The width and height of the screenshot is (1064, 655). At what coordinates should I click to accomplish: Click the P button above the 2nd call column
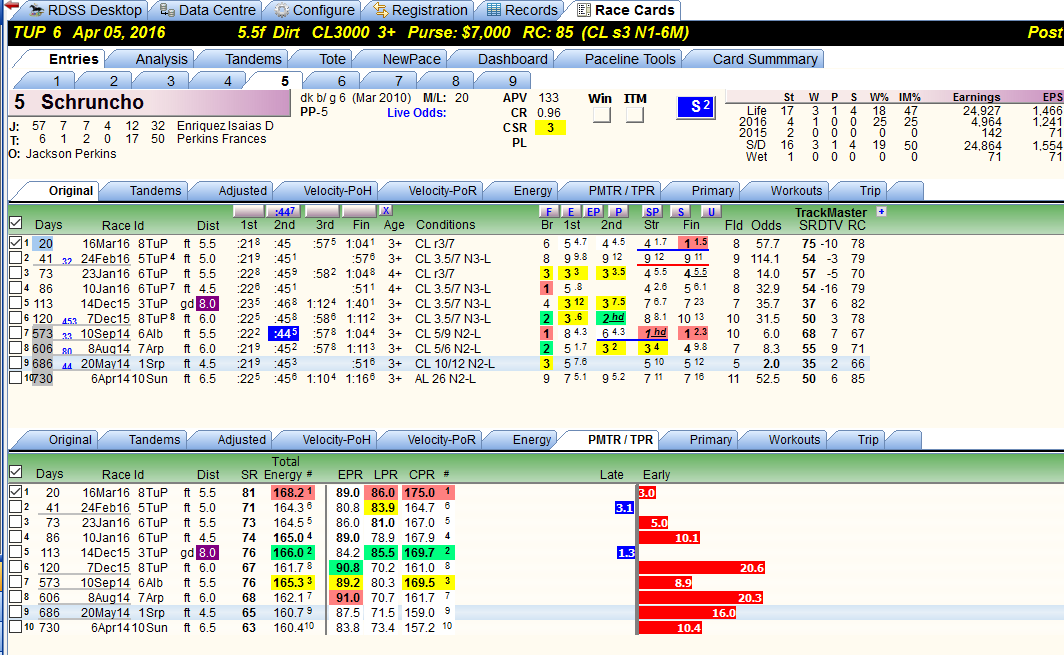point(618,212)
